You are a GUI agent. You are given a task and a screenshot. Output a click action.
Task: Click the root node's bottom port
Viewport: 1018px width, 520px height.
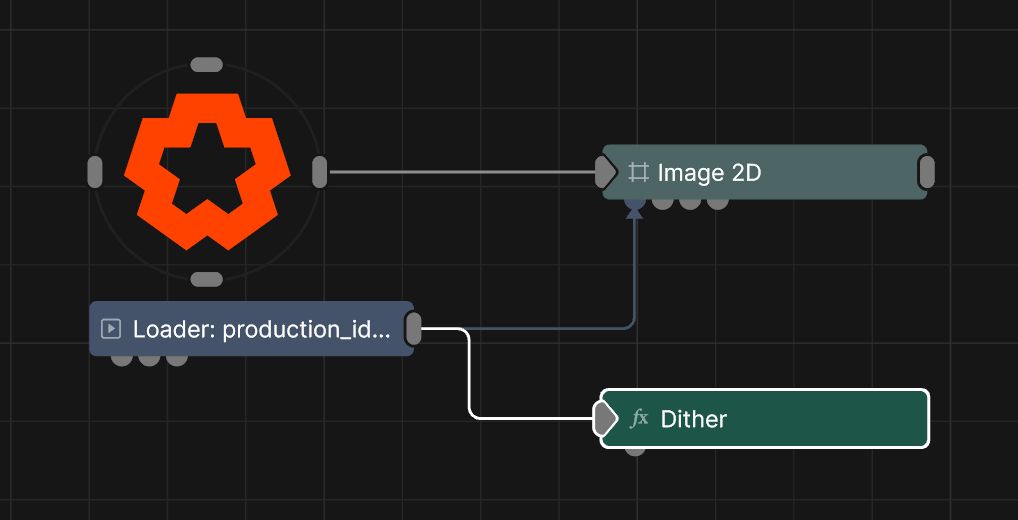(x=206, y=279)
